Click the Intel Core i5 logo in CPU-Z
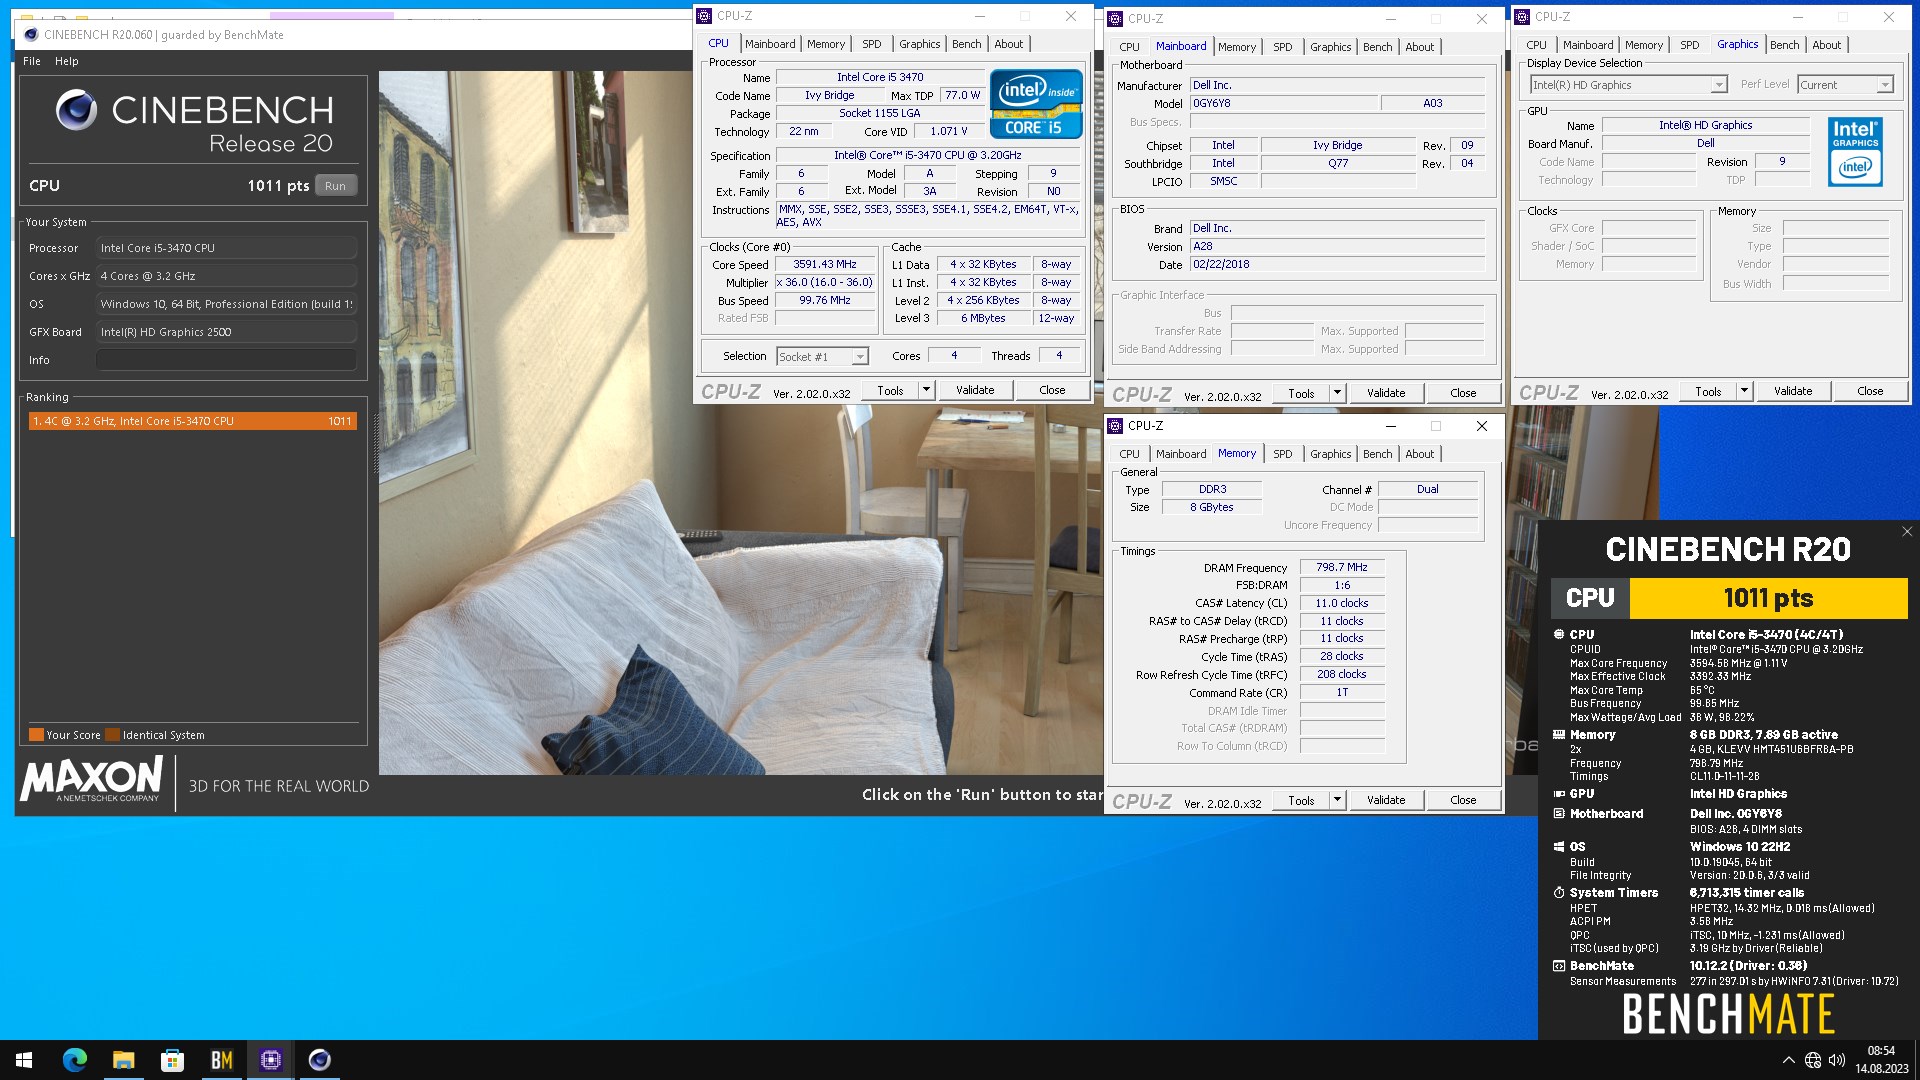Image resolution: width=1920 pixels, height=1080 pixels. click(1036, 103)
